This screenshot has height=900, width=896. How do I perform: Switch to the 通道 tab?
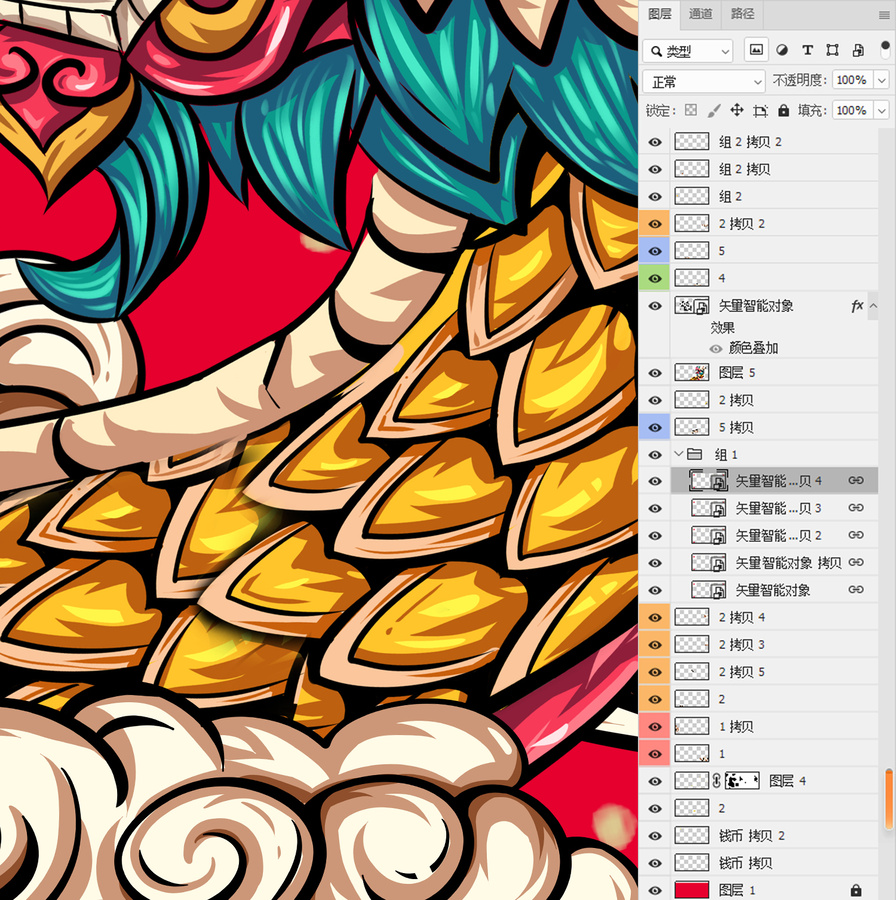(700, 14)
